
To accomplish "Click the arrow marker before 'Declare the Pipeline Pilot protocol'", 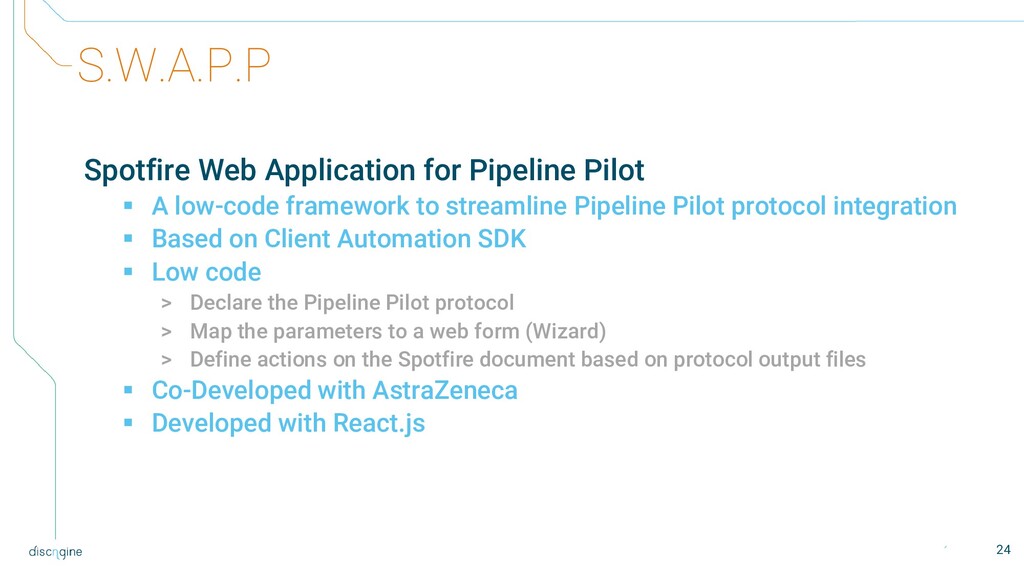I will (166, 303).
